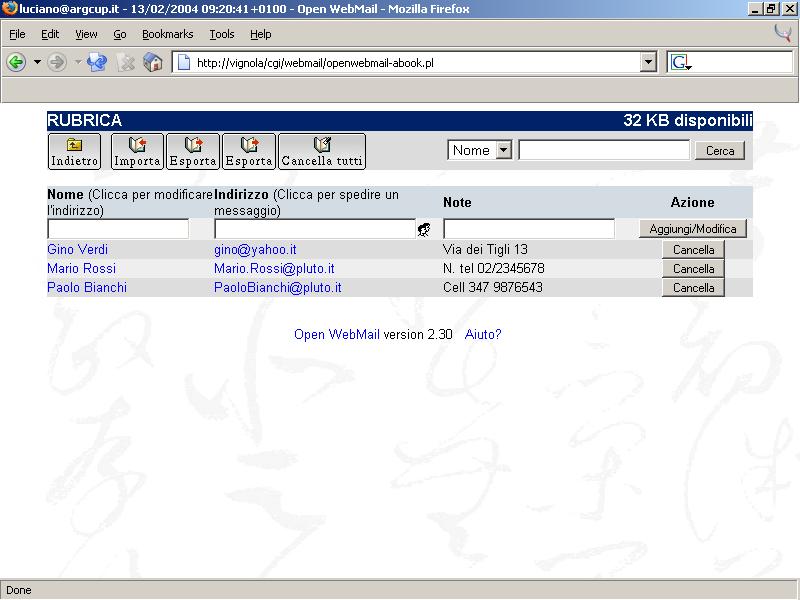The height and width of the screenshot is (600, 800).
Task: Click the browser Back arrow button
Action: click(x=16, y=62)
